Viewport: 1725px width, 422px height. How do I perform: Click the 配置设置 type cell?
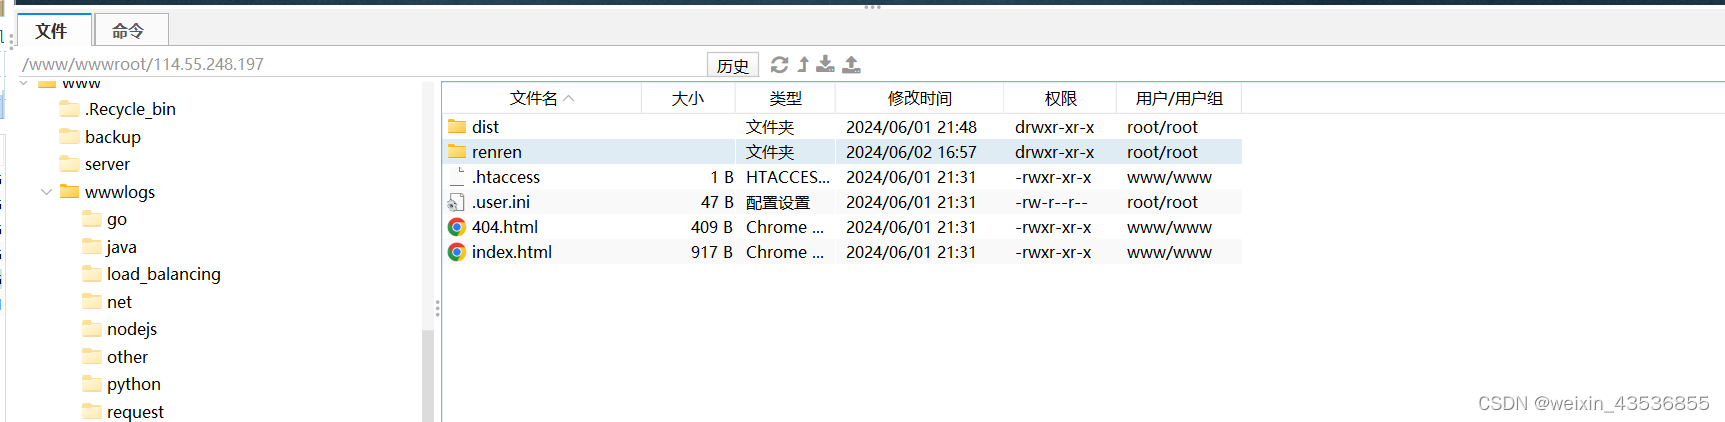click(777, 202)
